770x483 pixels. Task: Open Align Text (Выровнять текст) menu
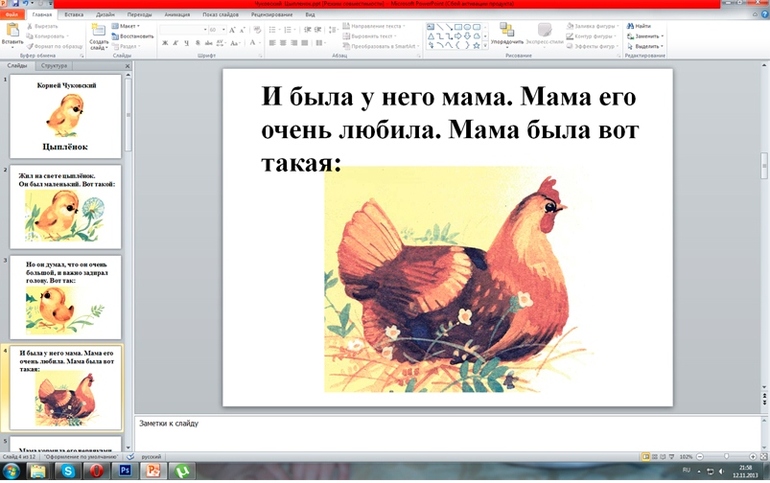[369, 36]
